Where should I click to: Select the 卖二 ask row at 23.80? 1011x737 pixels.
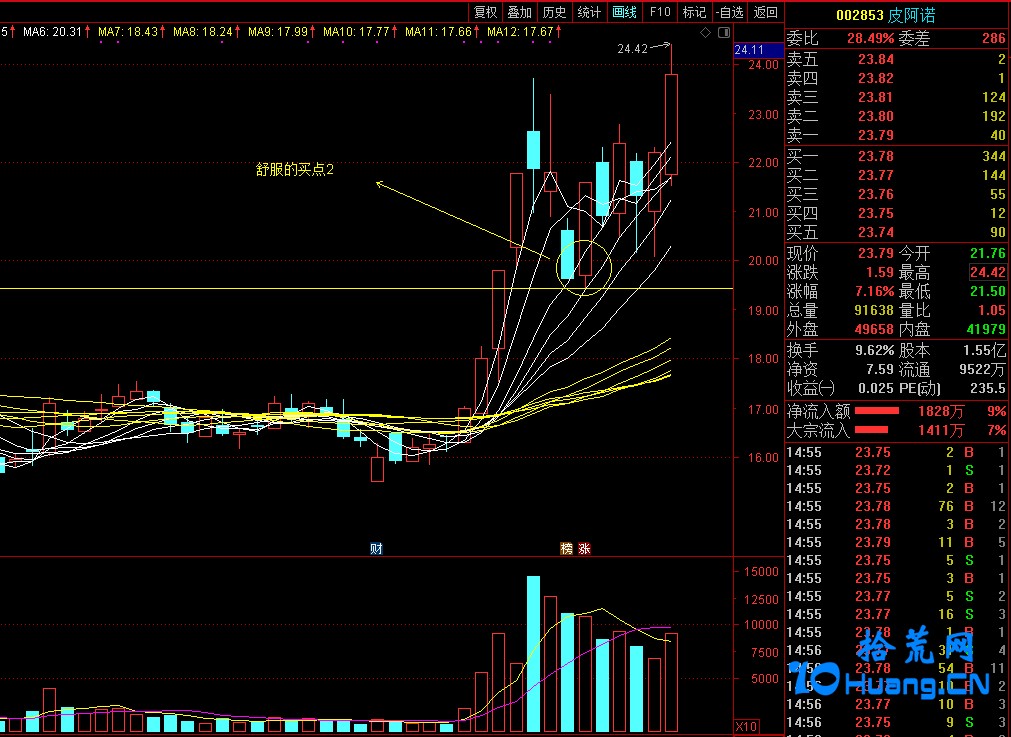[896, 116]
